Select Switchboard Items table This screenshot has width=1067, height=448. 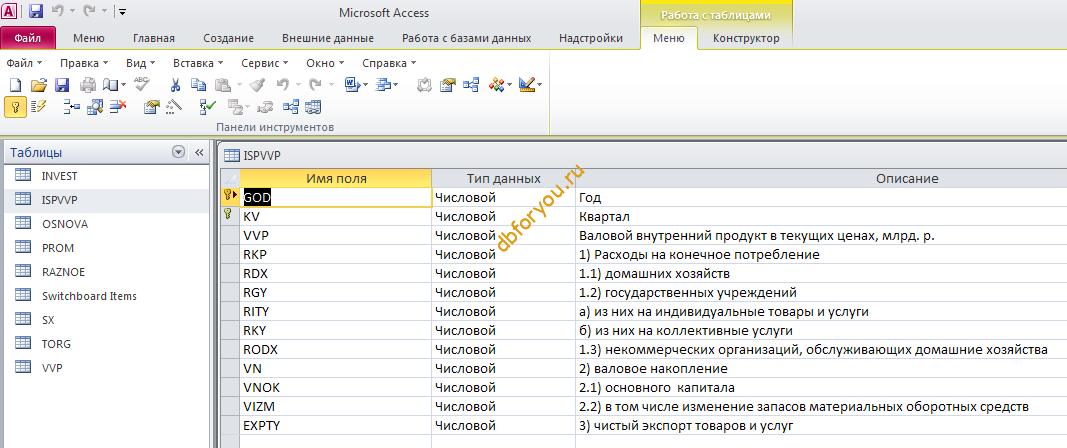[106, 295]
